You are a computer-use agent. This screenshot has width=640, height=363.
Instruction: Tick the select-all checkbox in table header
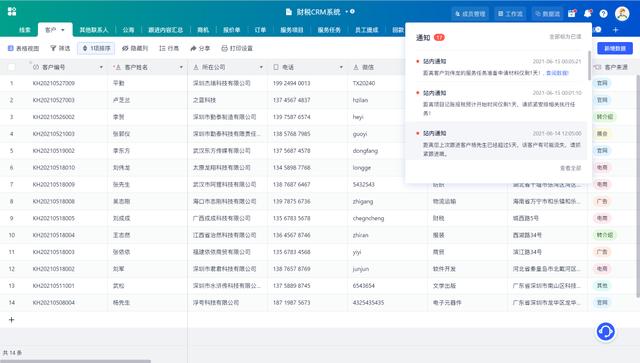11,67
